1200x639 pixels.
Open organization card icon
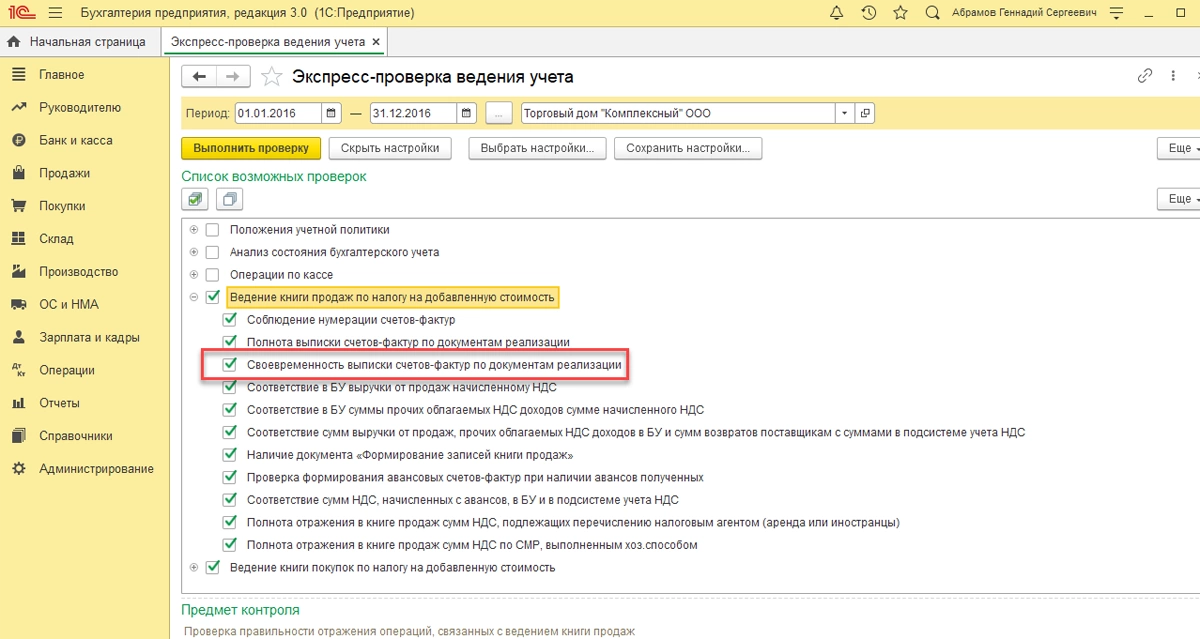pyautogui.click(x=866, y=113)
